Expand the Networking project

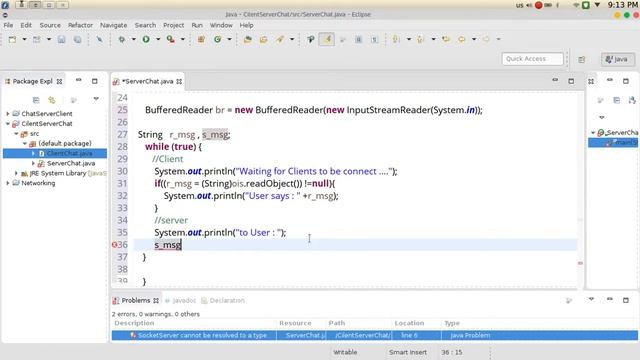click(8, 183)
